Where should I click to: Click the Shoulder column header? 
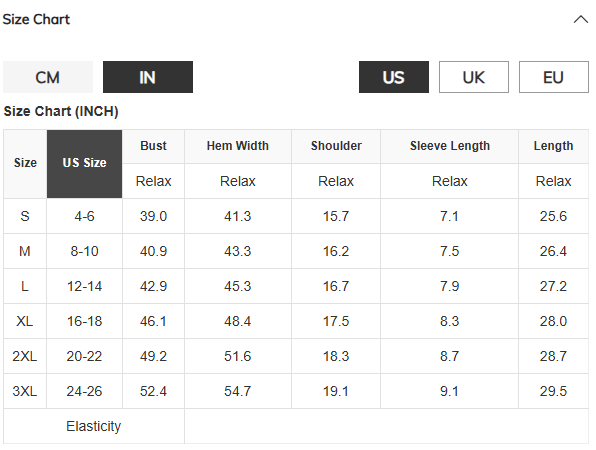coord(336,146)
